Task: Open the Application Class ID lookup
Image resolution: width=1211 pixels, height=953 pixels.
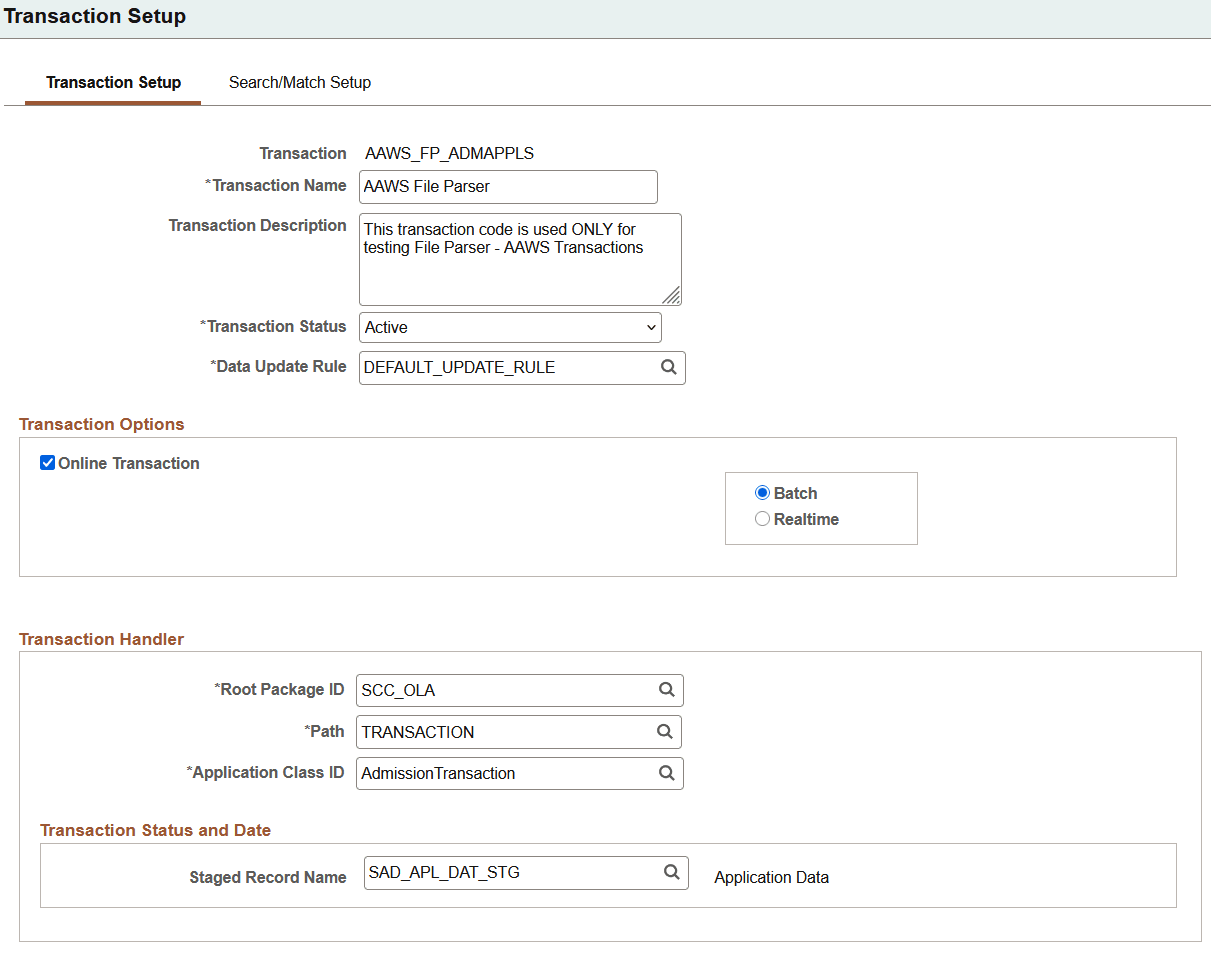Action: pyautogui.click(x=666, y=772)
